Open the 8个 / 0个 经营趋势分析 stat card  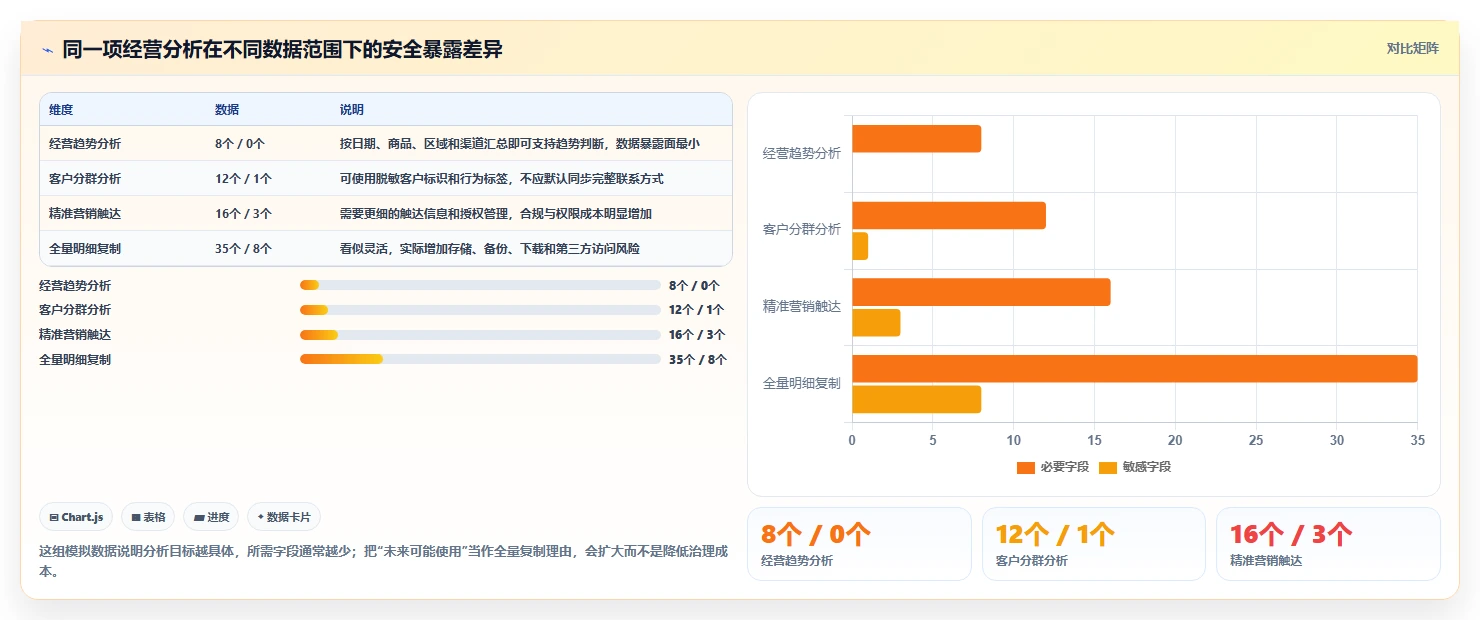pos(859,544)
